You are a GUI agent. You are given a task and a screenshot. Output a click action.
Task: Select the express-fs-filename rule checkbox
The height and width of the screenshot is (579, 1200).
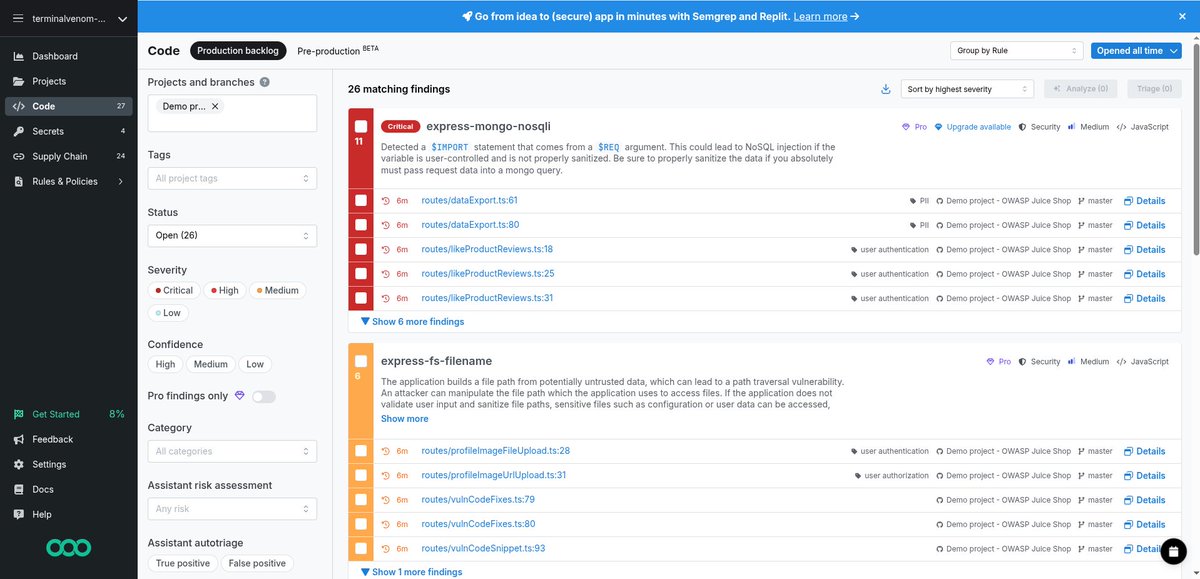point(361,361)
